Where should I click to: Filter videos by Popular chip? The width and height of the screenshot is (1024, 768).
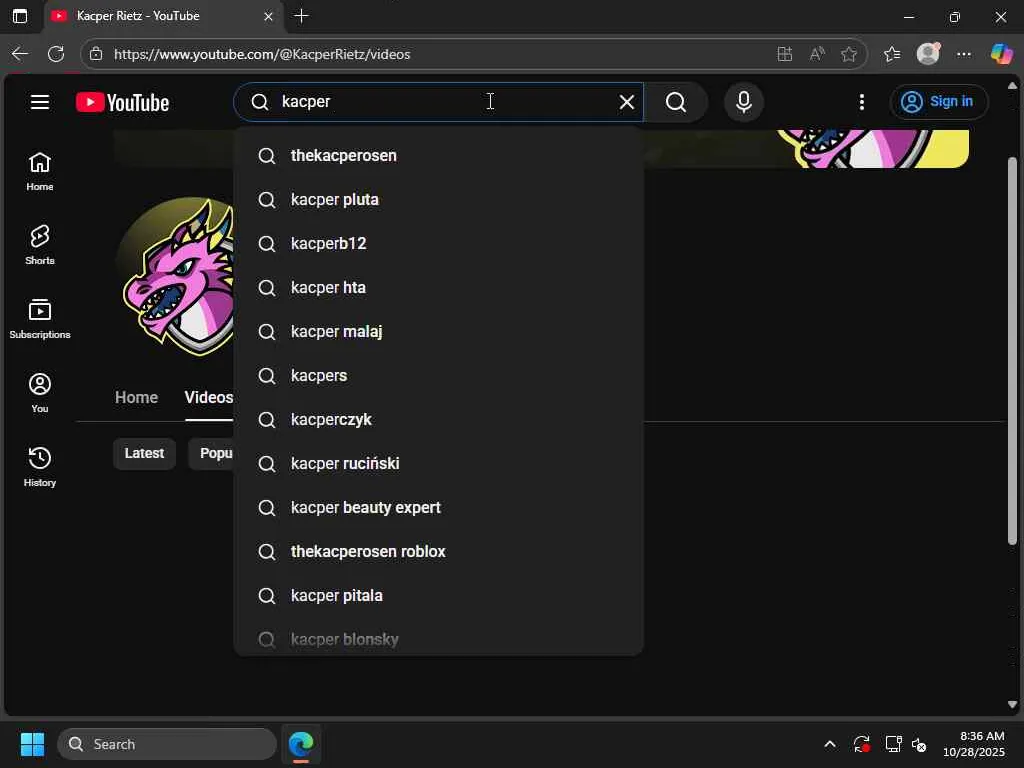click(x=212, y=453)
